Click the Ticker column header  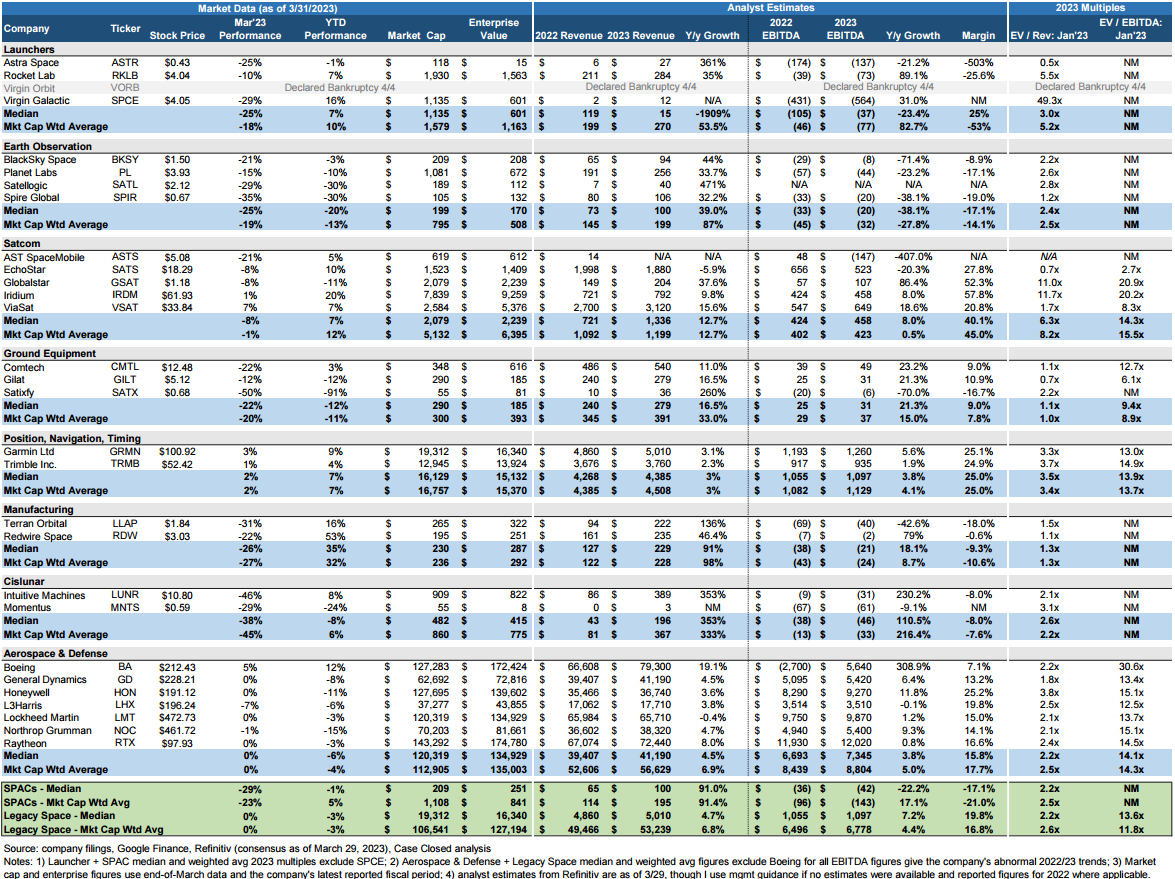coord(125,28)
